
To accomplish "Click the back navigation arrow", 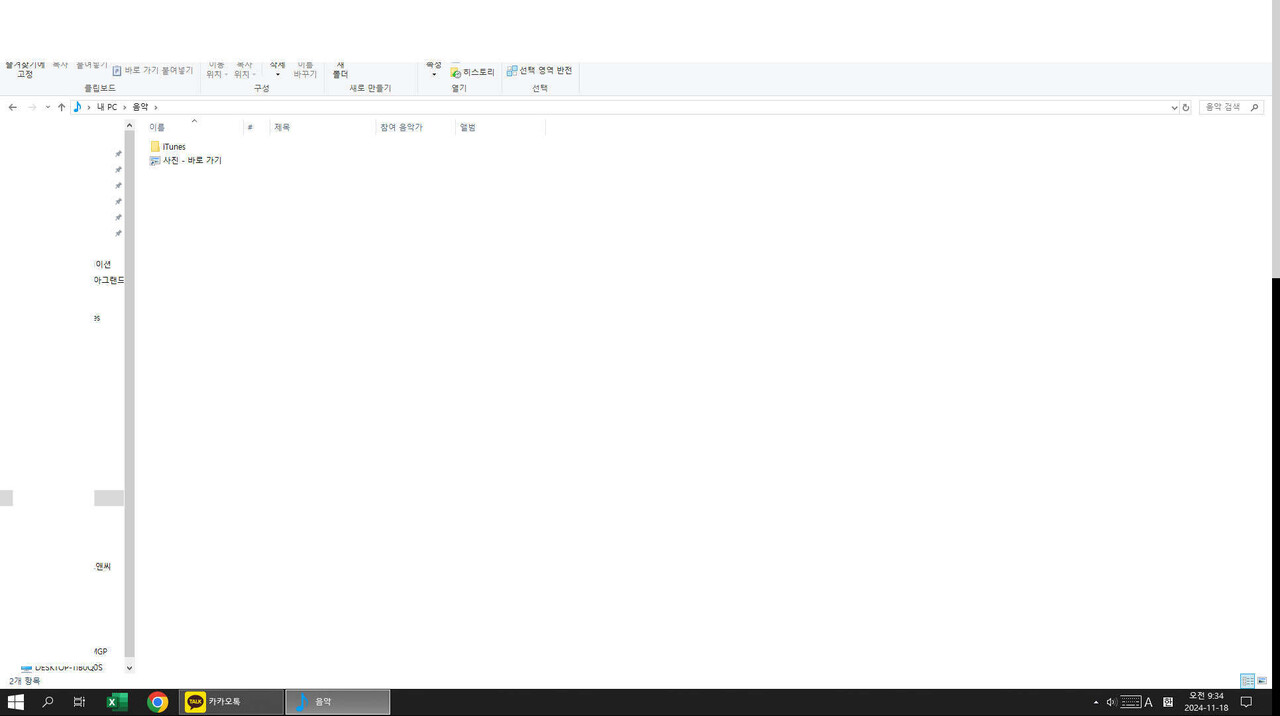I will point(13,107).
